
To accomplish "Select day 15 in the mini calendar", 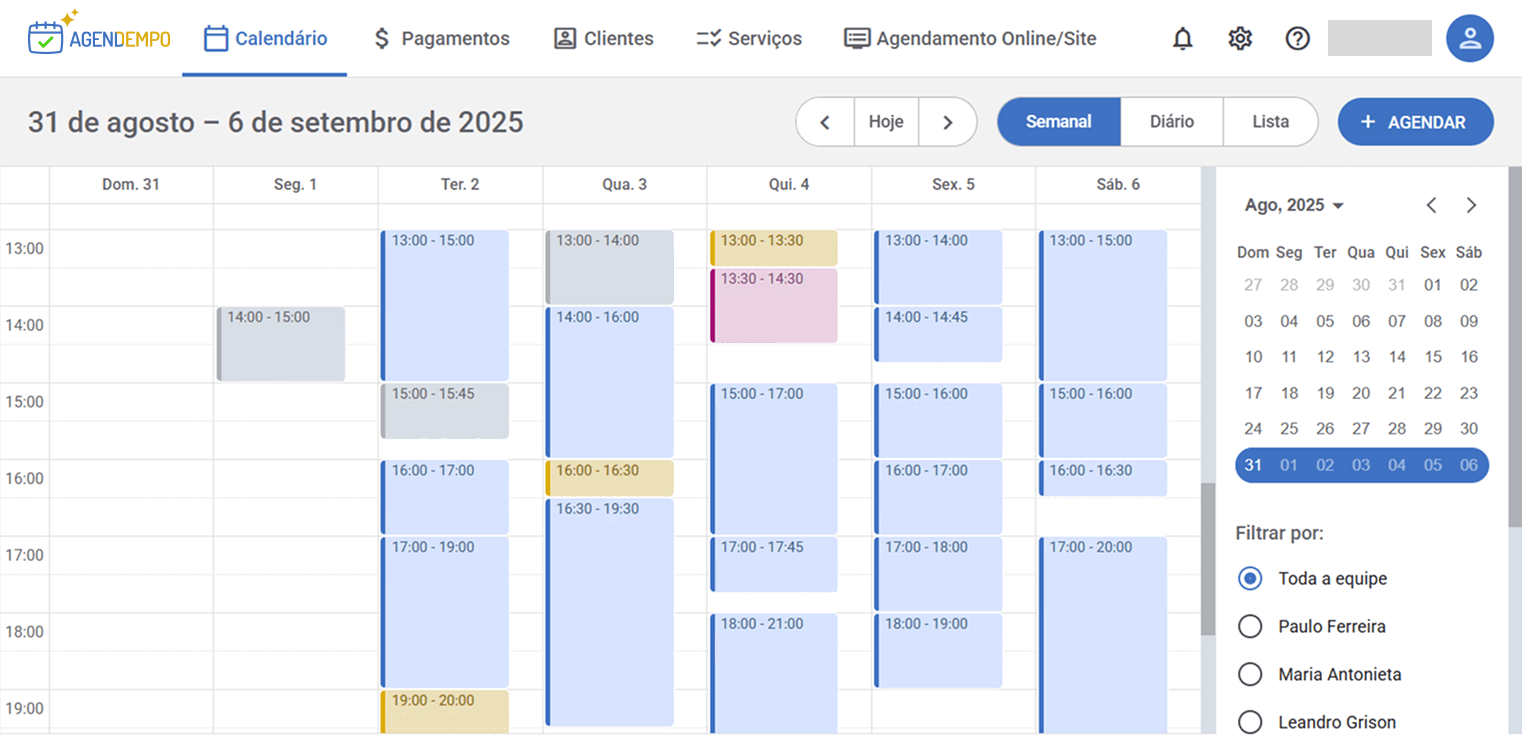I will click(x=1433, y=356).
